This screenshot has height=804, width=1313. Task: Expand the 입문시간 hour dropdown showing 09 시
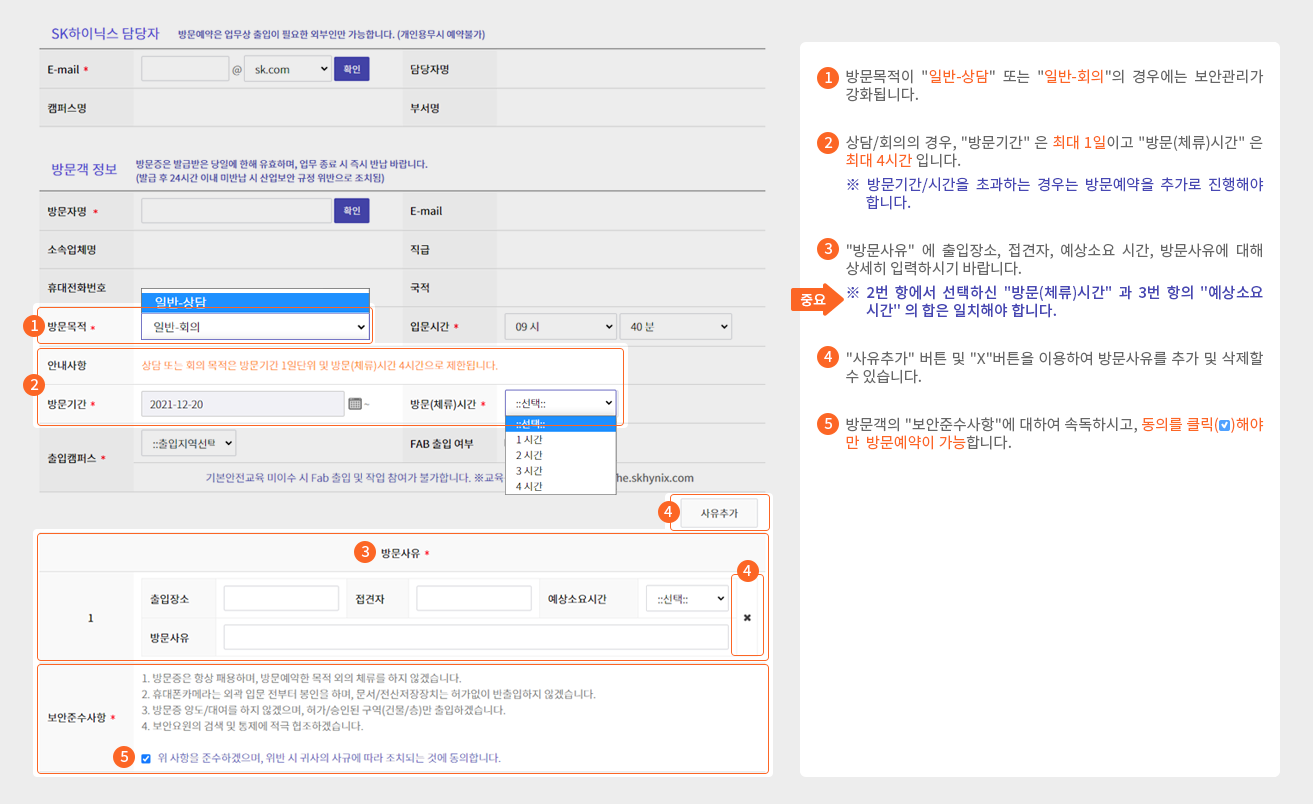click(x=560, y=327)
